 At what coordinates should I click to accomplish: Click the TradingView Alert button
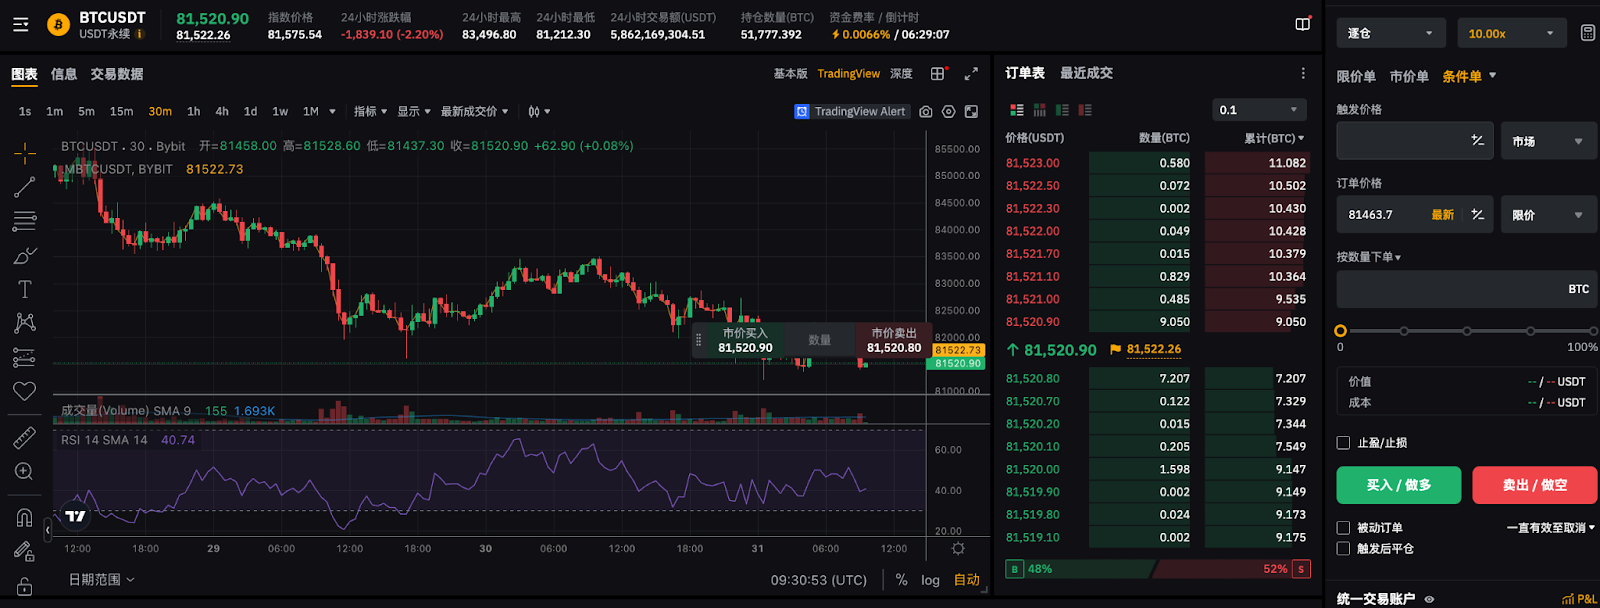click(851, 112)
